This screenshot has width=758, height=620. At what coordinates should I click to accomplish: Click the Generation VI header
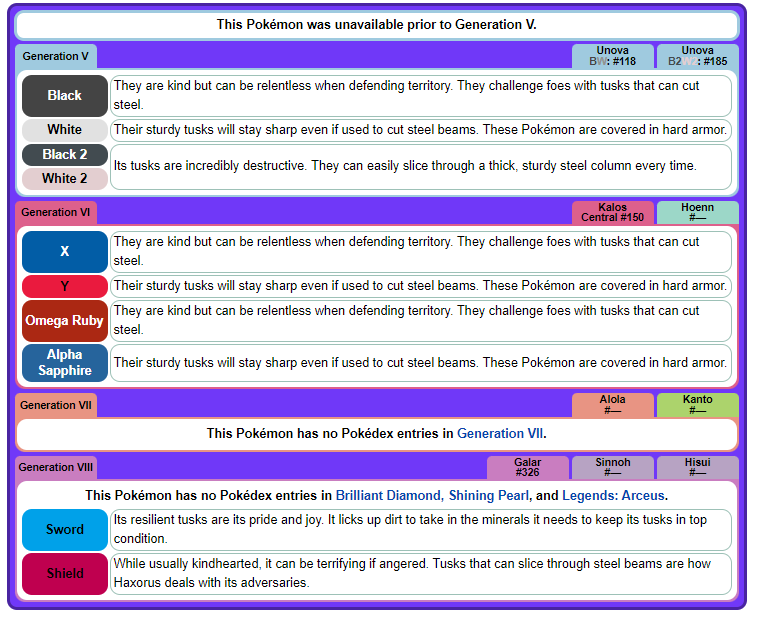(x=56, y=213)
